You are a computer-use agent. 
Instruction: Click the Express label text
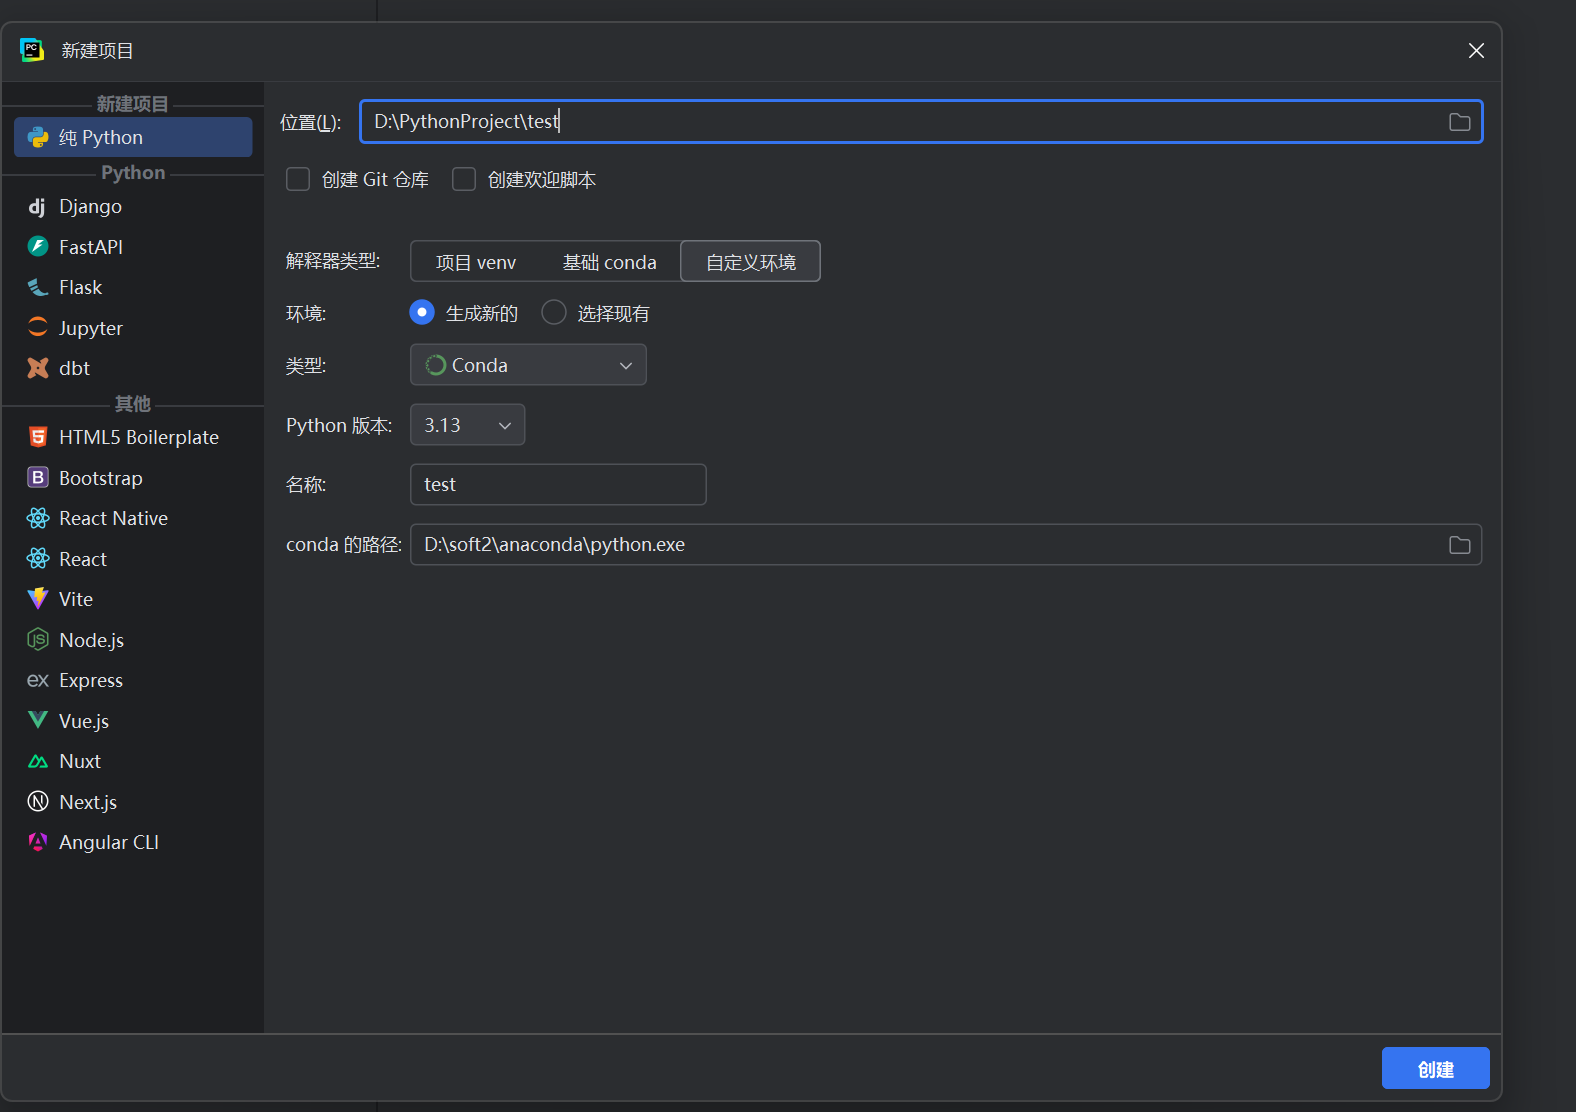pos(91,681)
